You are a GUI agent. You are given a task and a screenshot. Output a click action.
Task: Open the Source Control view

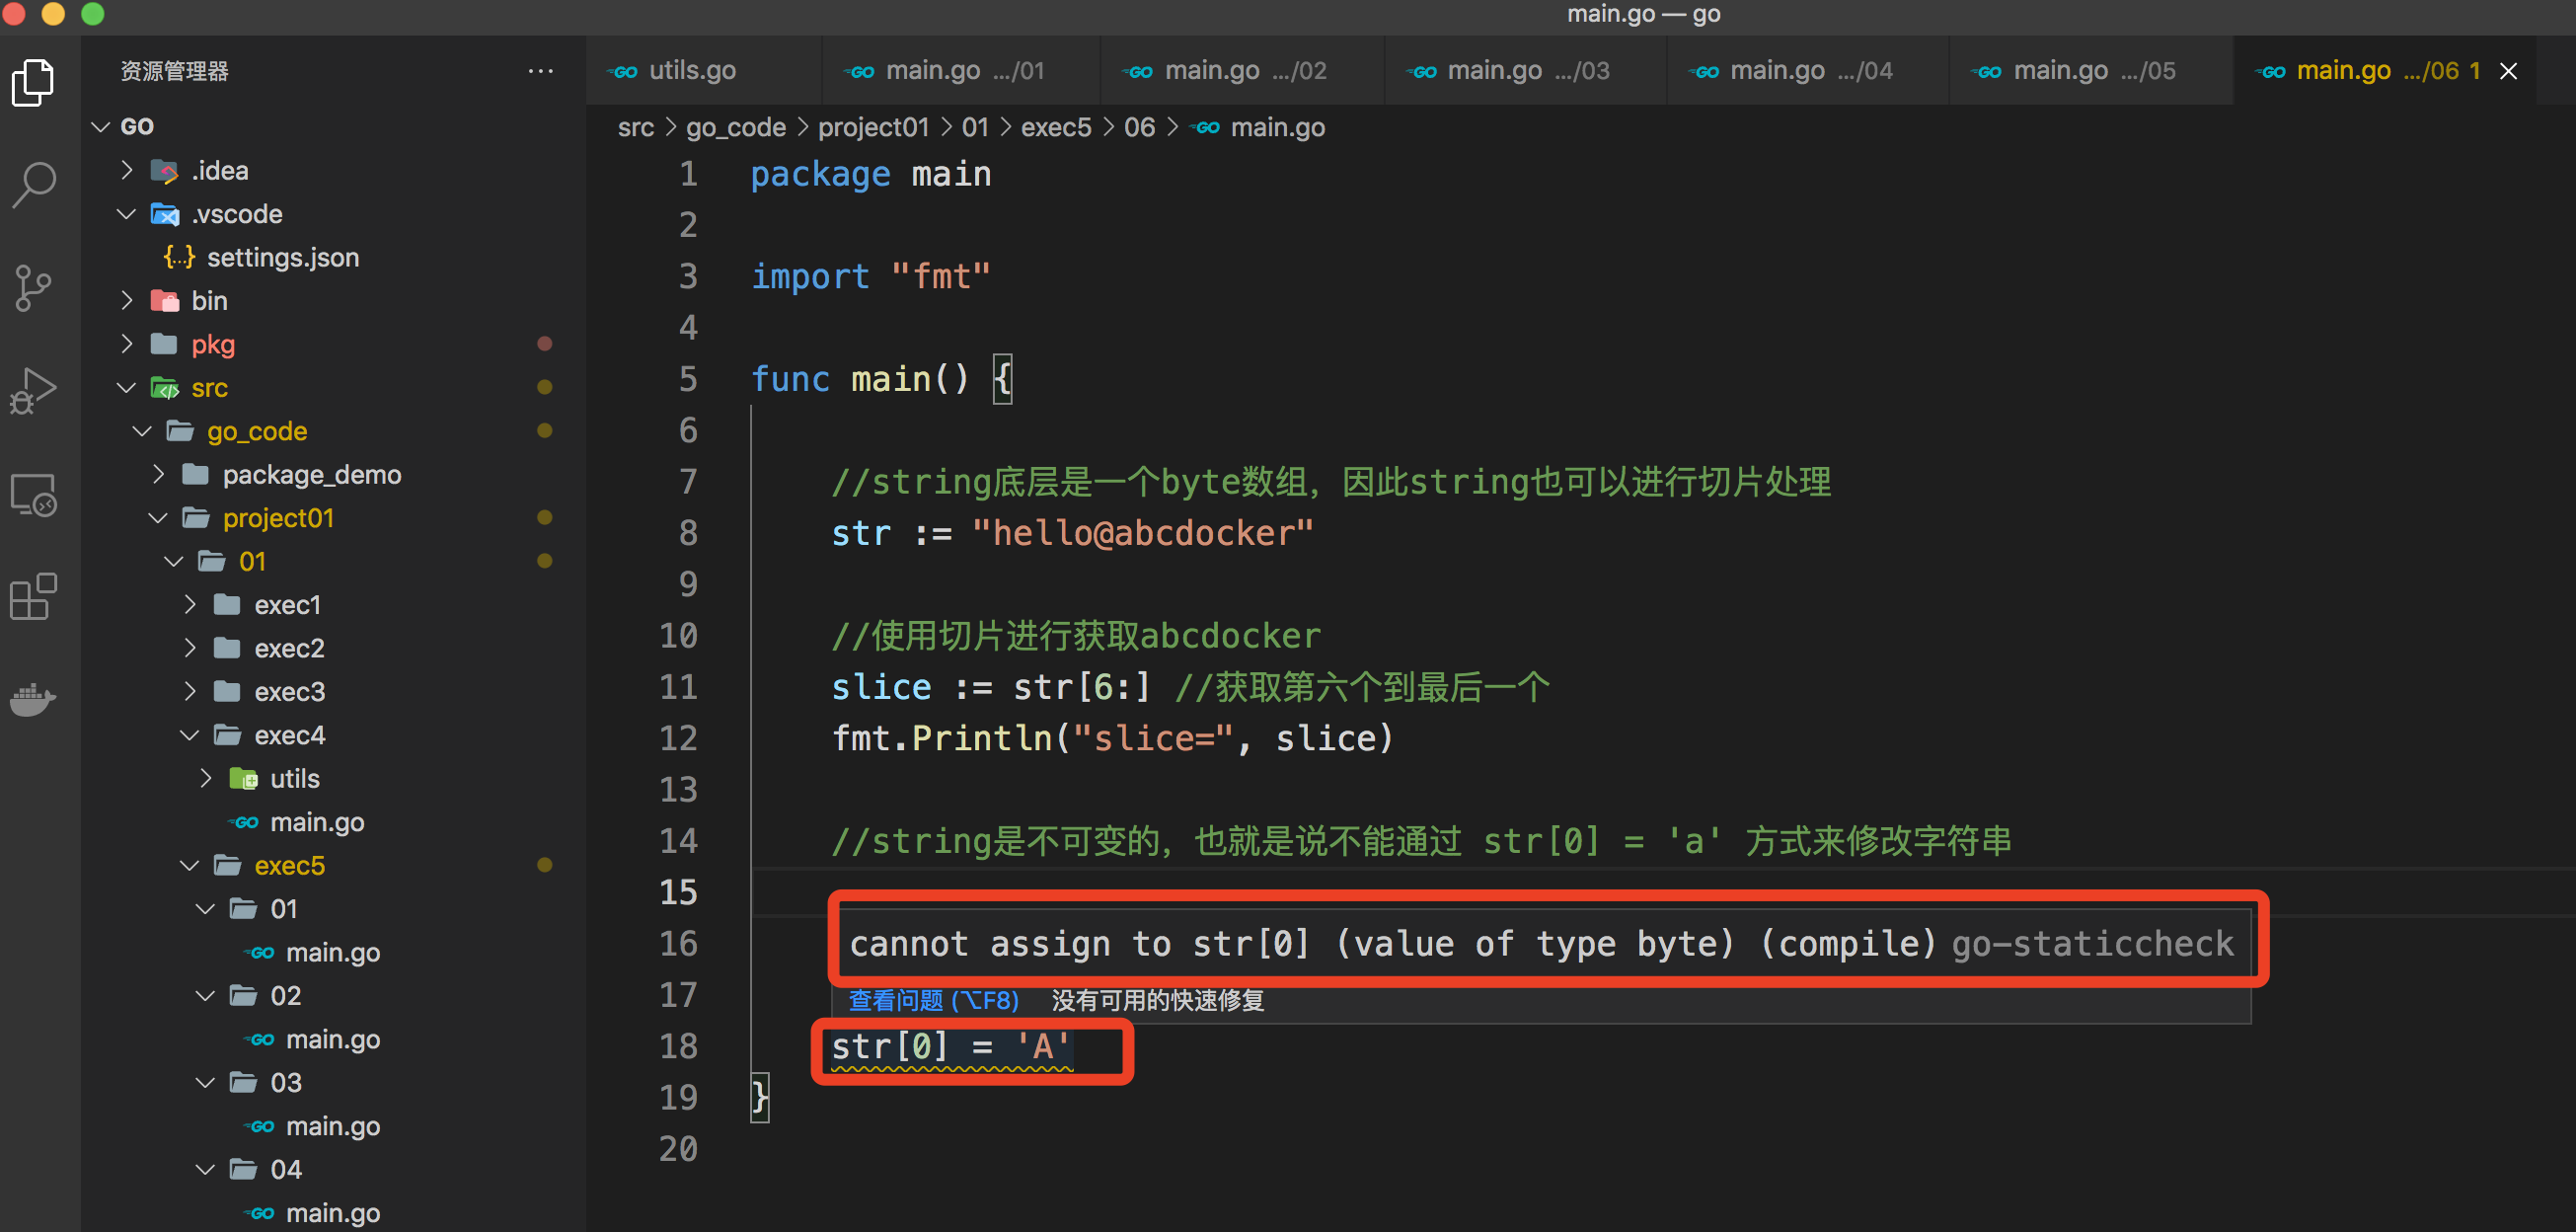tap(34, 288)
